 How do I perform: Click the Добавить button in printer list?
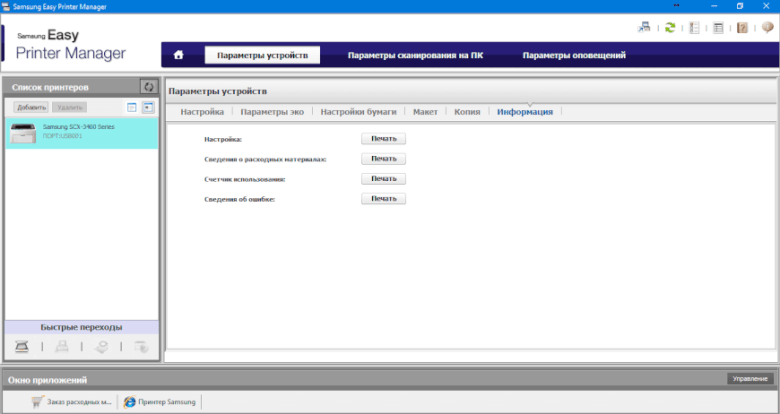tap(31, 107)
